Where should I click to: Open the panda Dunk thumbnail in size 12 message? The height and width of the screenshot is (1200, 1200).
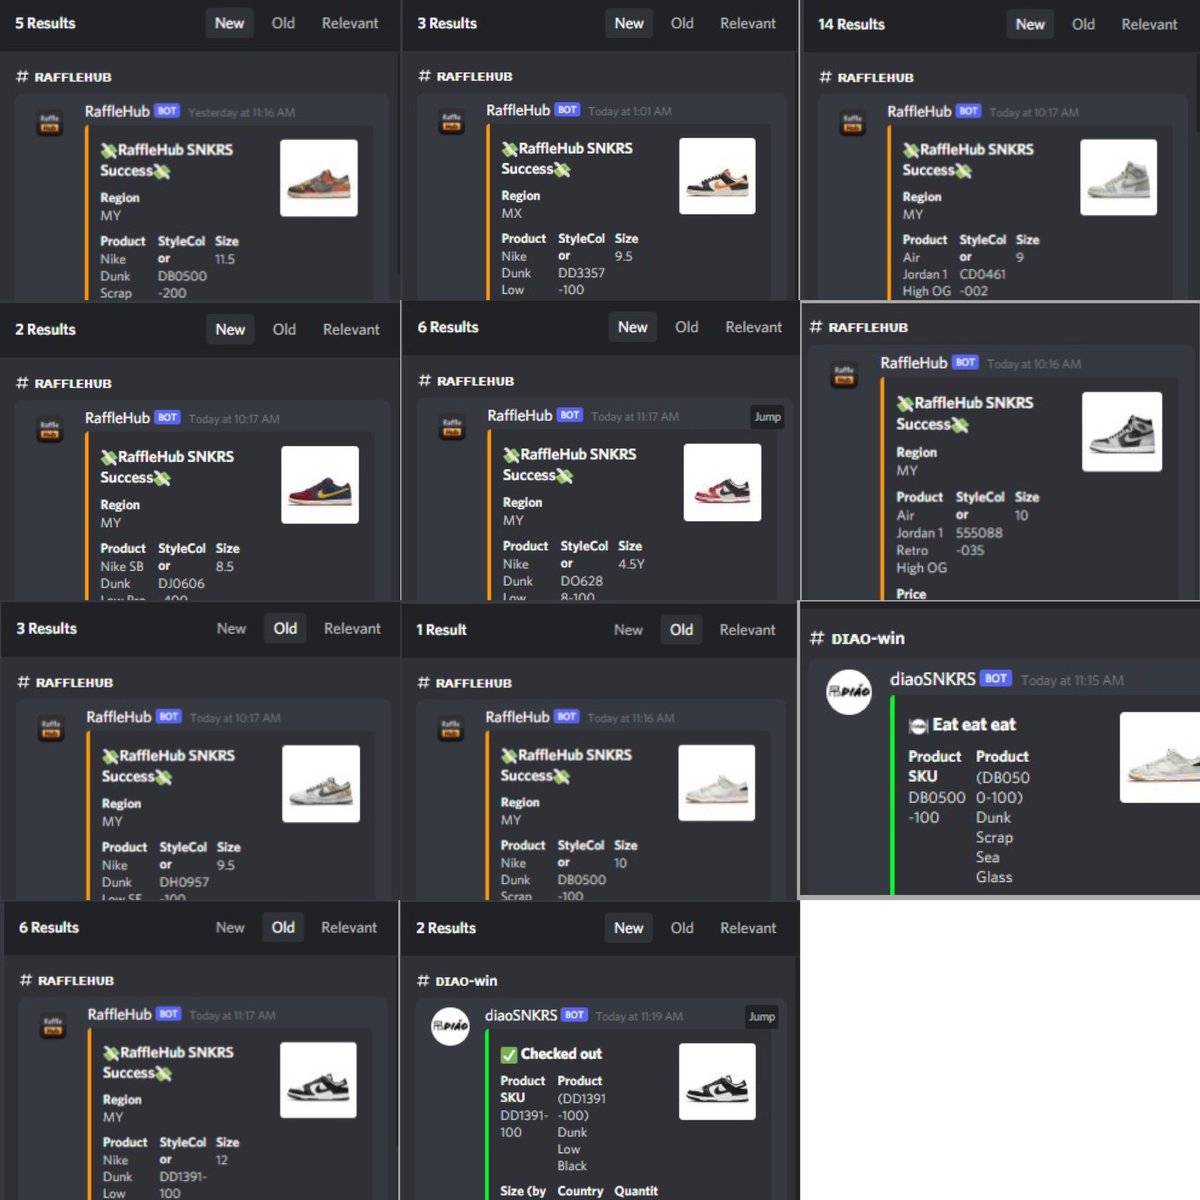click(318, 1080)
